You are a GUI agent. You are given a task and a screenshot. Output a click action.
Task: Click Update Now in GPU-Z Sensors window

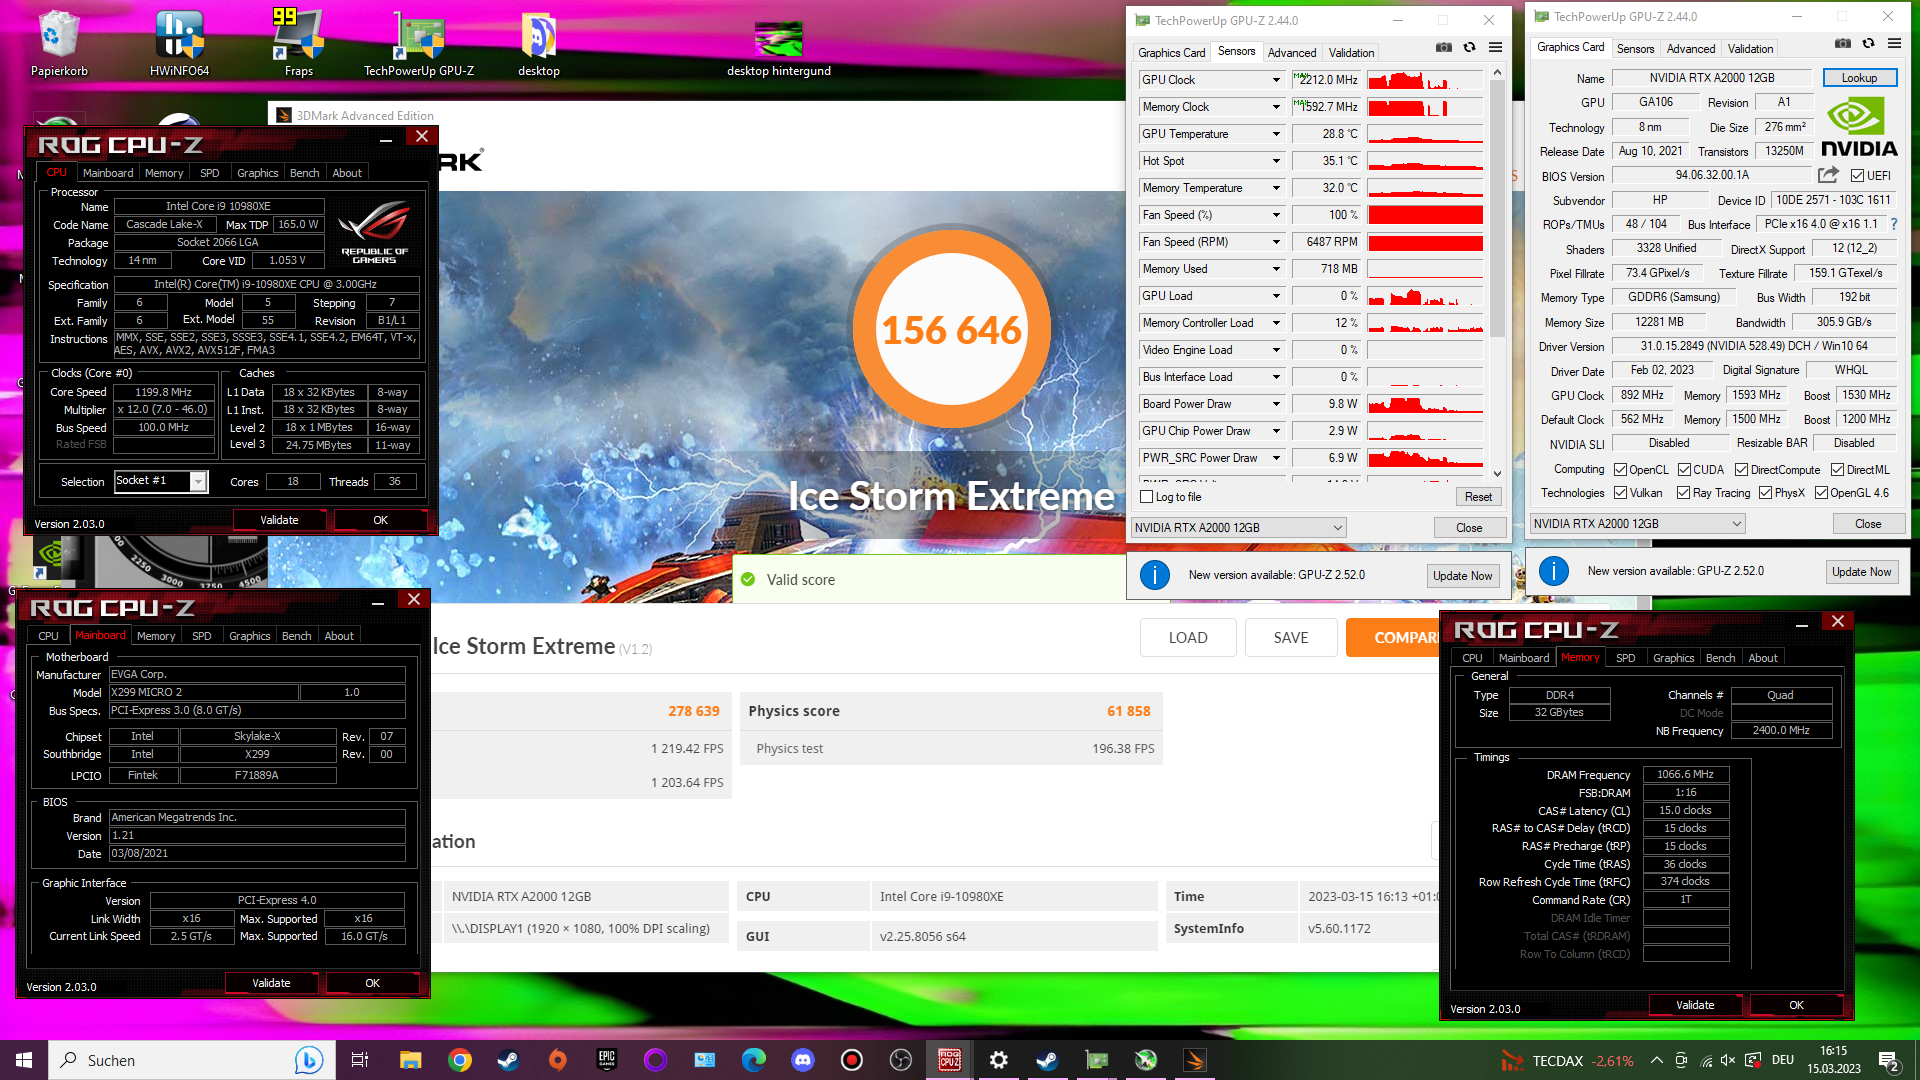(x=1462, y=576)
